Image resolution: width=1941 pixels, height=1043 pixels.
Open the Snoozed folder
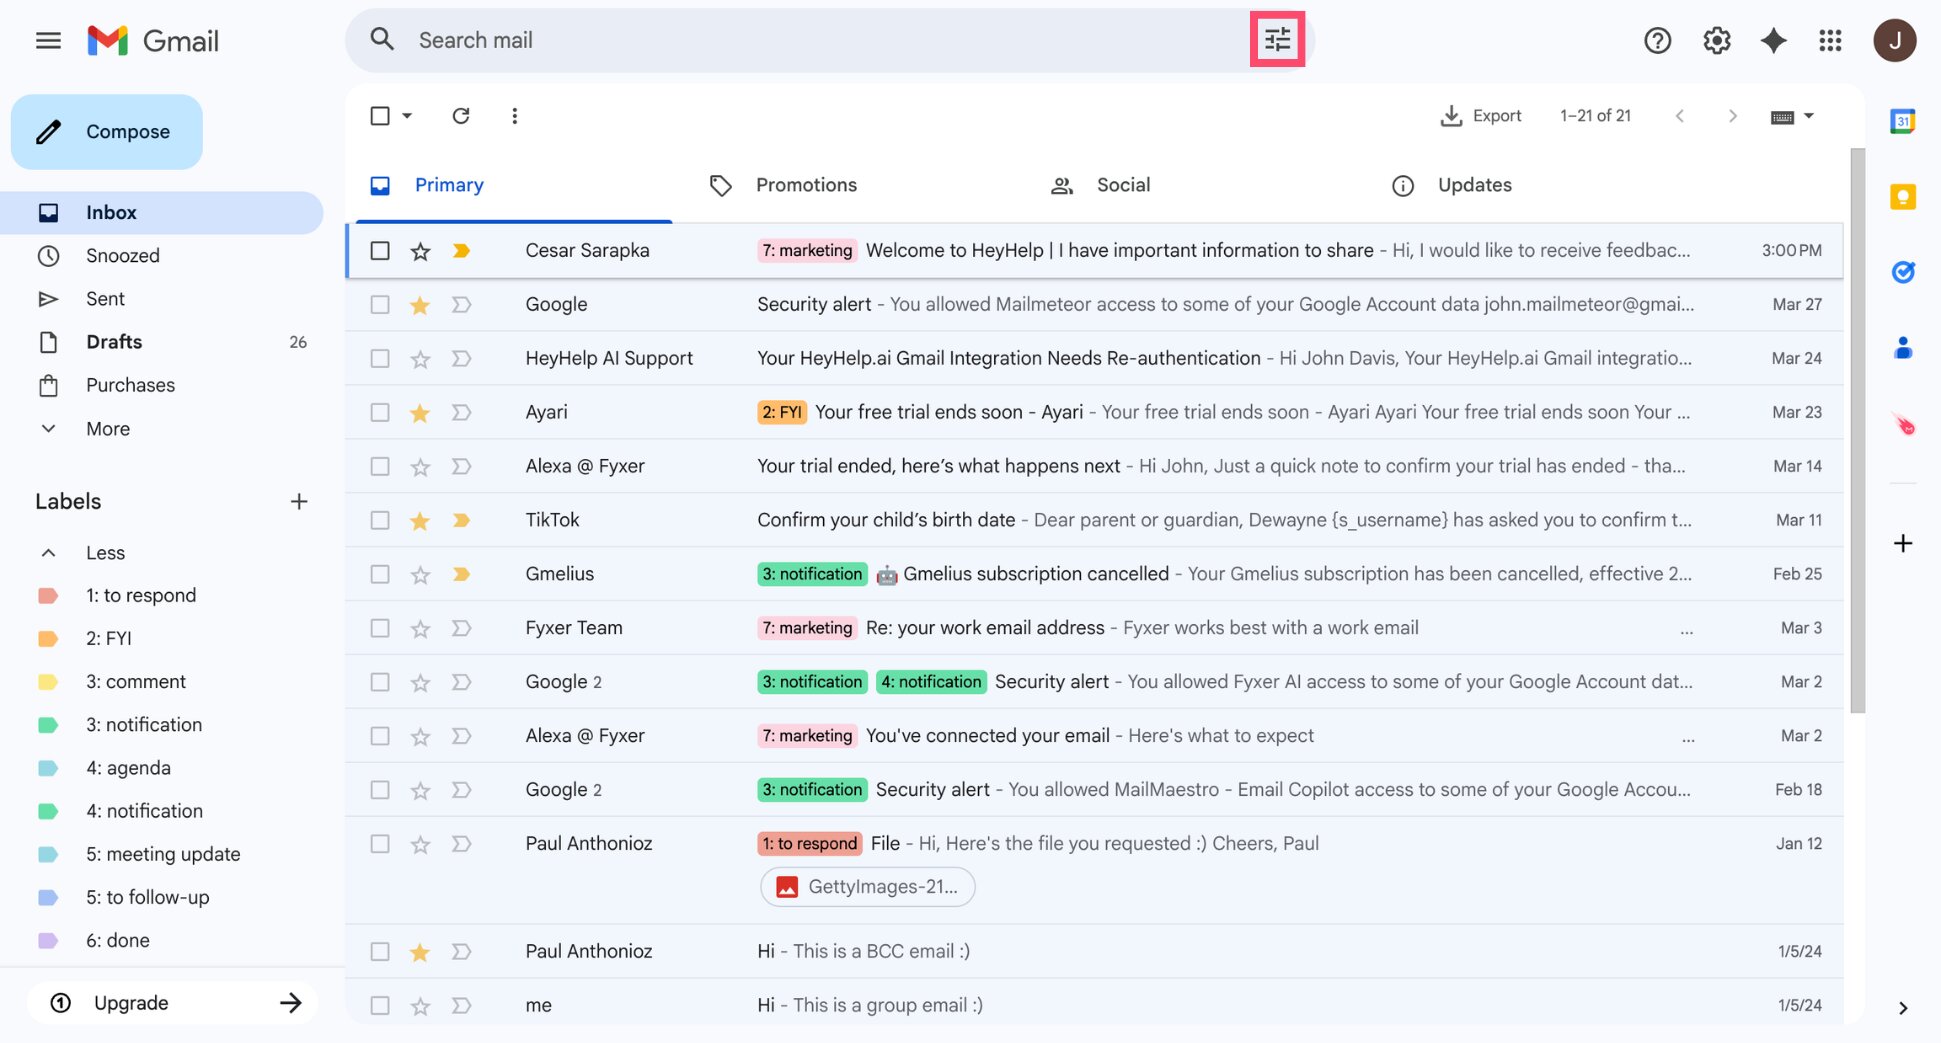[x=162, y=256]
